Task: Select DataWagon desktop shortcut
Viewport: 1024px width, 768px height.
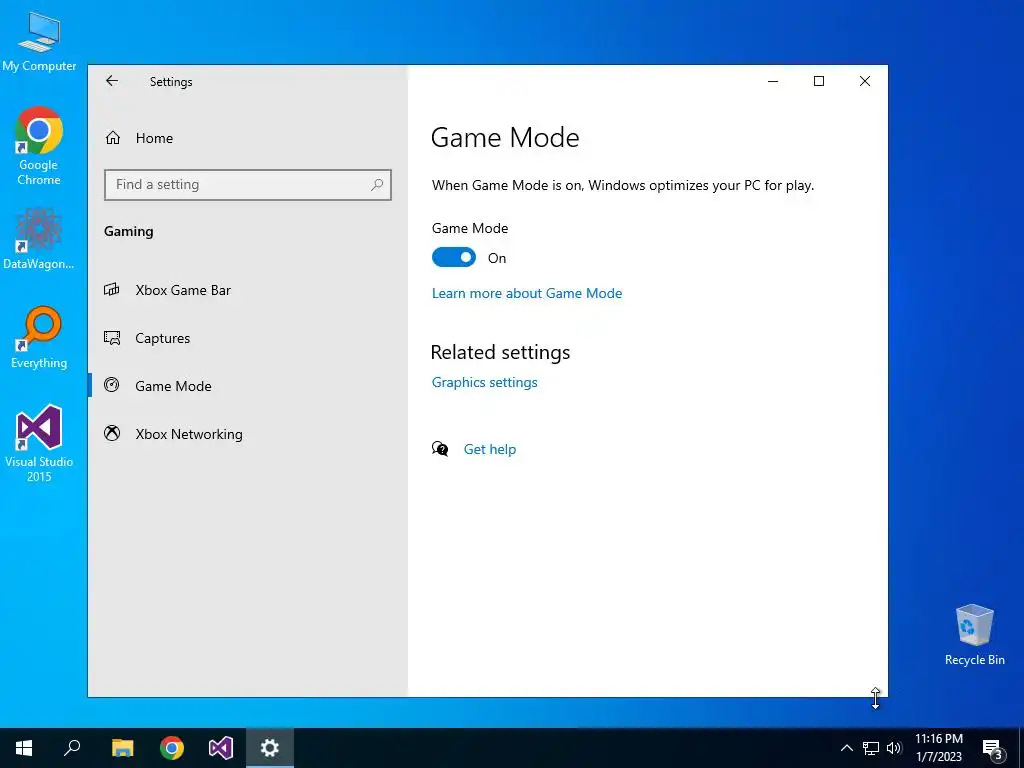Action: pyautogui.click(x=39, y=239)
